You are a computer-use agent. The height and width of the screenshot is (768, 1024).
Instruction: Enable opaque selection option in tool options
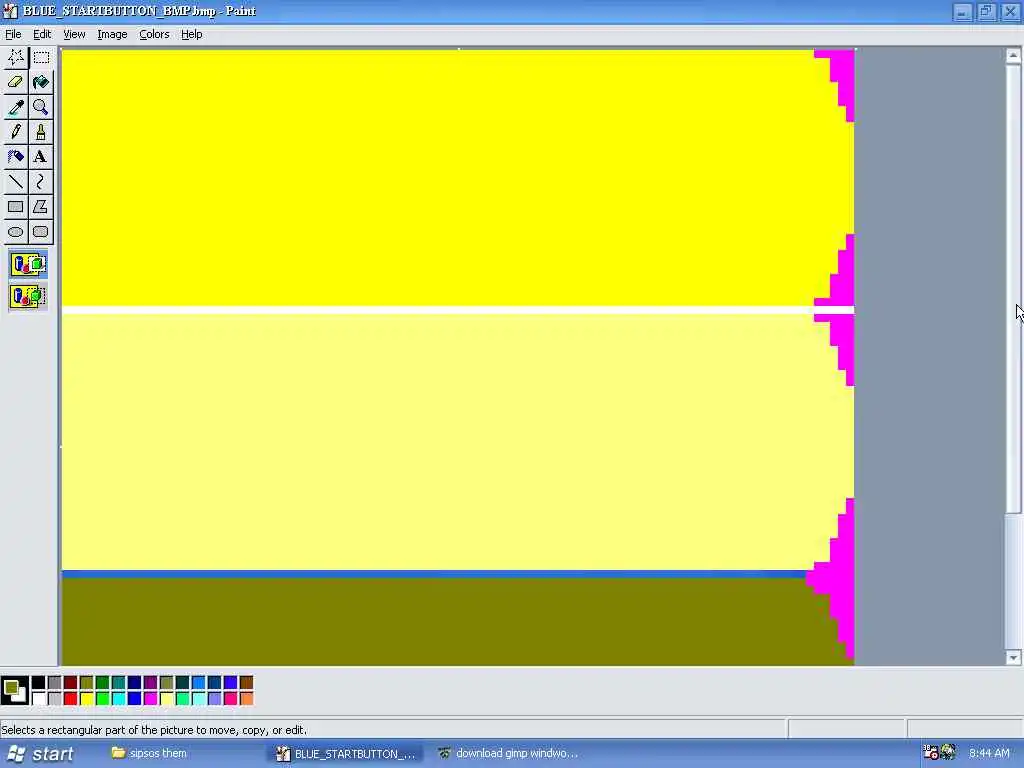point(28,264)
